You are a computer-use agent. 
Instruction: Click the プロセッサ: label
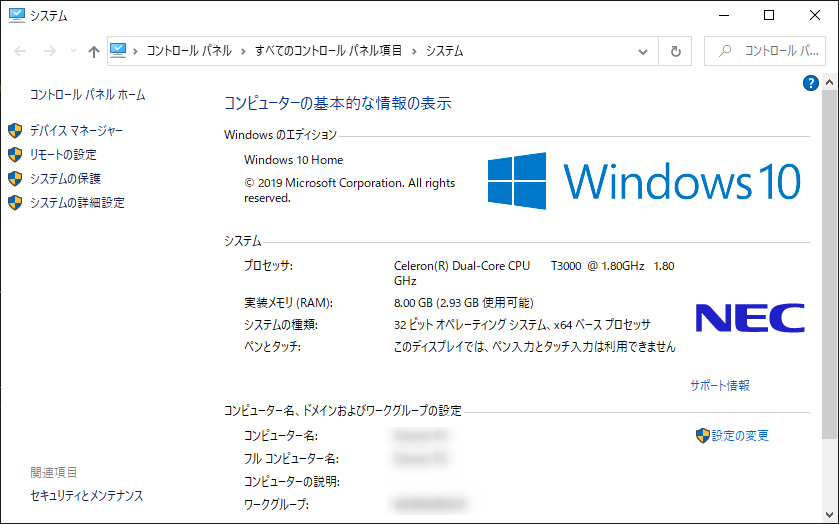[268, 265]
